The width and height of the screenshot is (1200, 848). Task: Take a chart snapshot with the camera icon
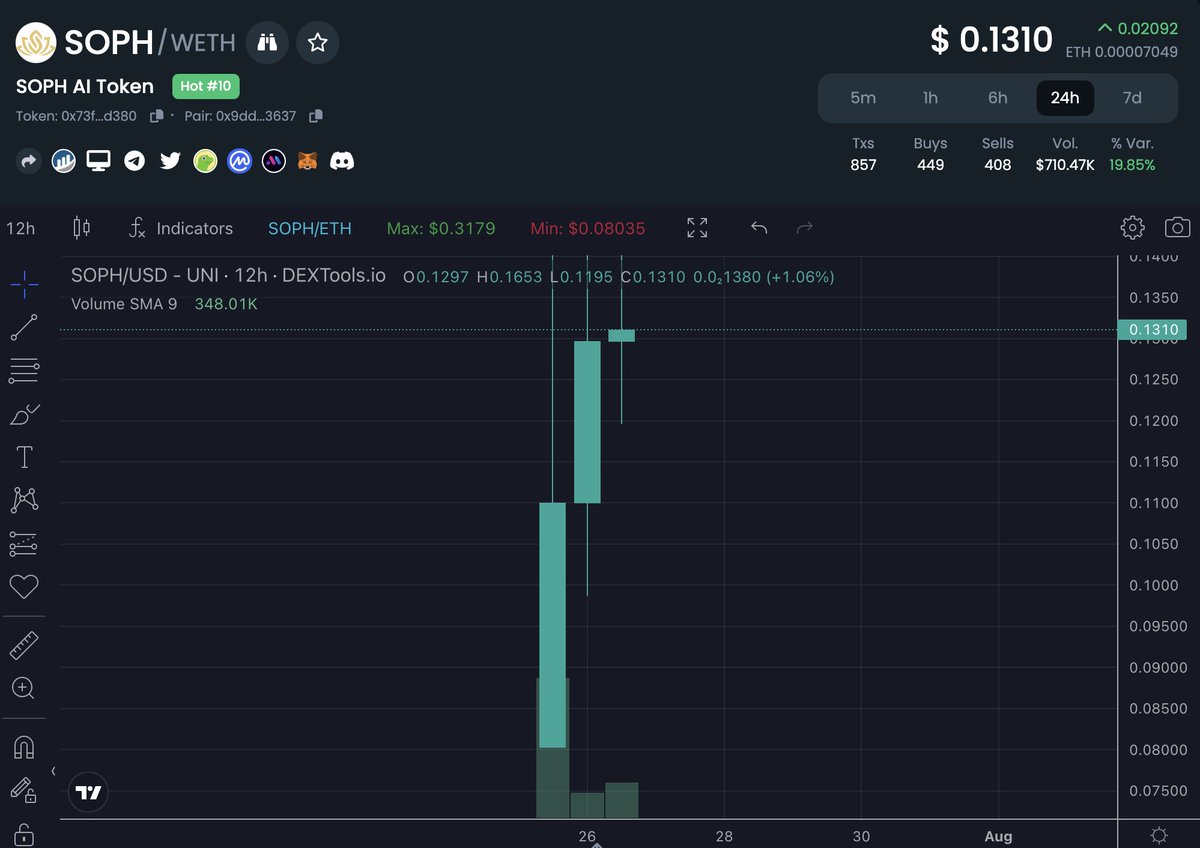point(1177,228)
